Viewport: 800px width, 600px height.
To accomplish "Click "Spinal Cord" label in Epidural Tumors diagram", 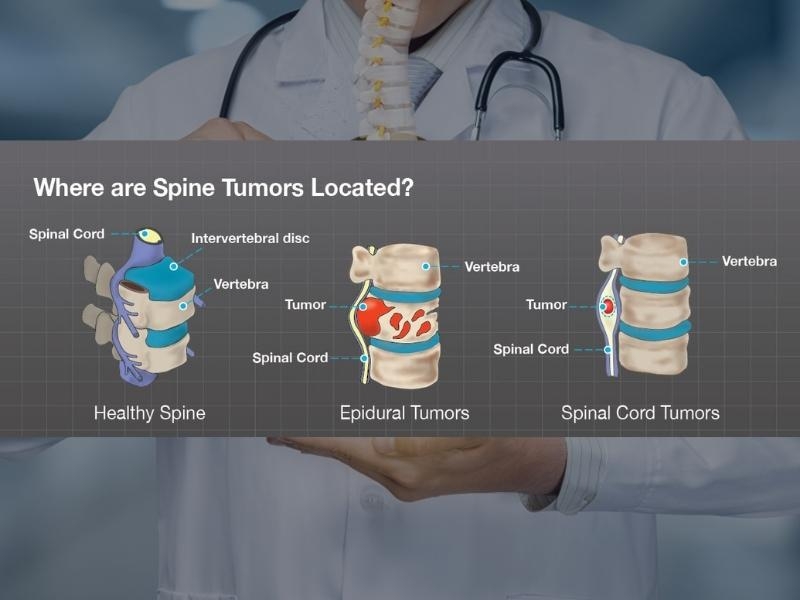I will click(290, 358).
